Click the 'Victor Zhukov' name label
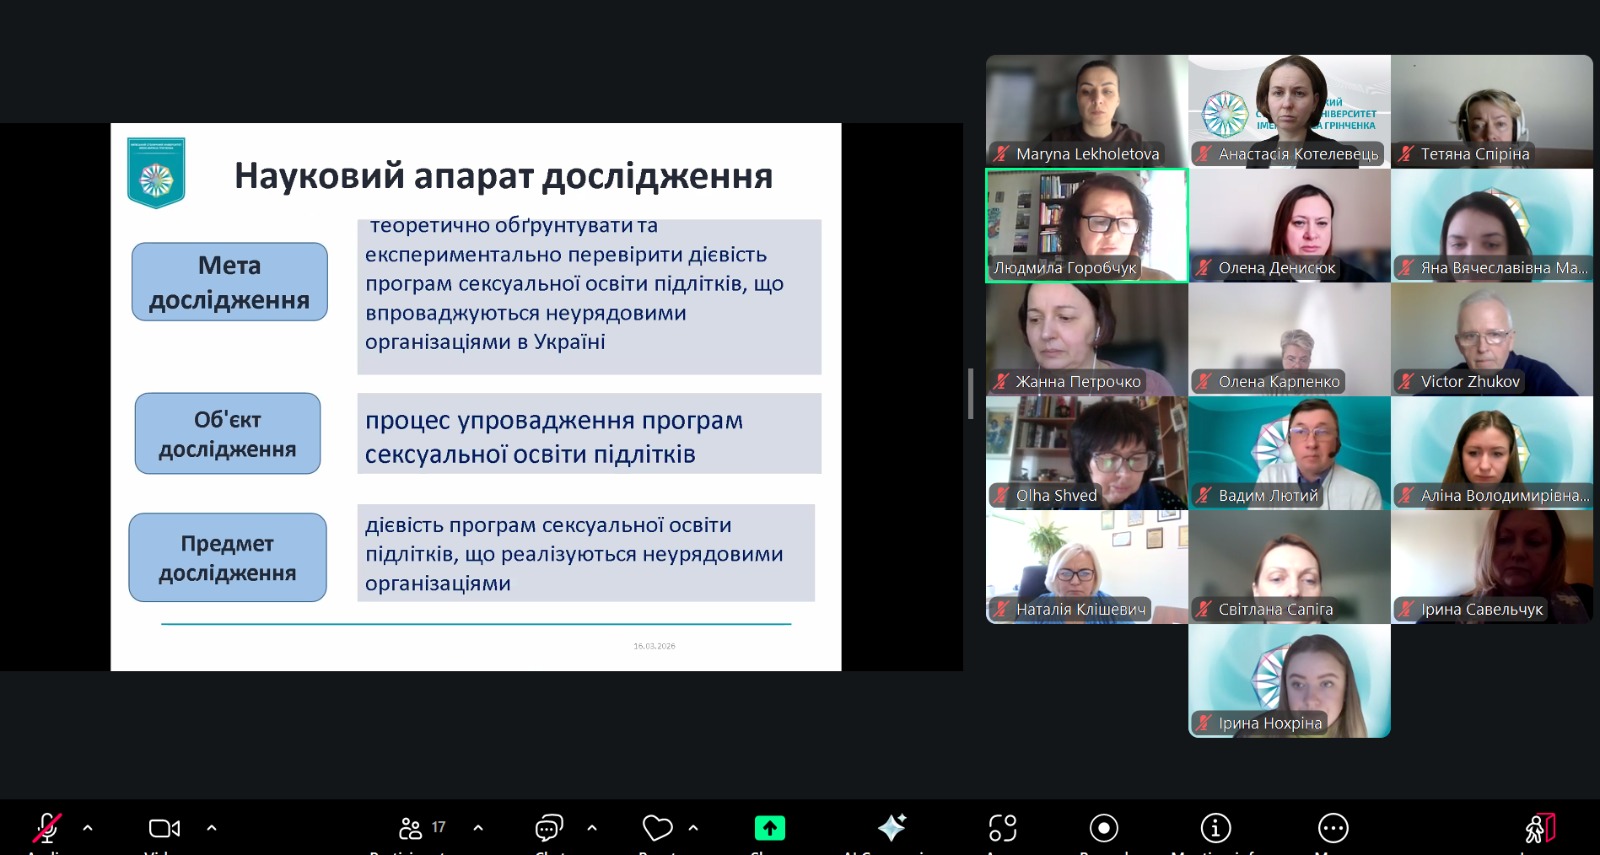Screen dimensions: 1600x855 [x=1470, y=382]
